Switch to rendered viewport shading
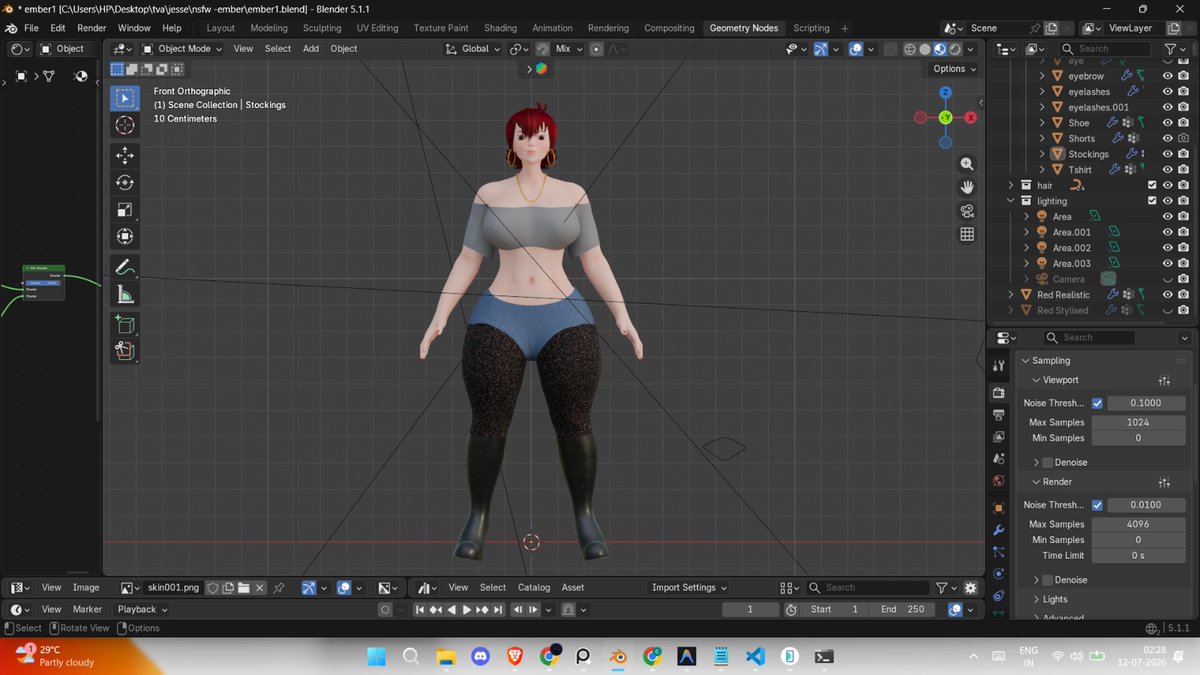This screenshot has width=1200, height=675. point(955,49)
